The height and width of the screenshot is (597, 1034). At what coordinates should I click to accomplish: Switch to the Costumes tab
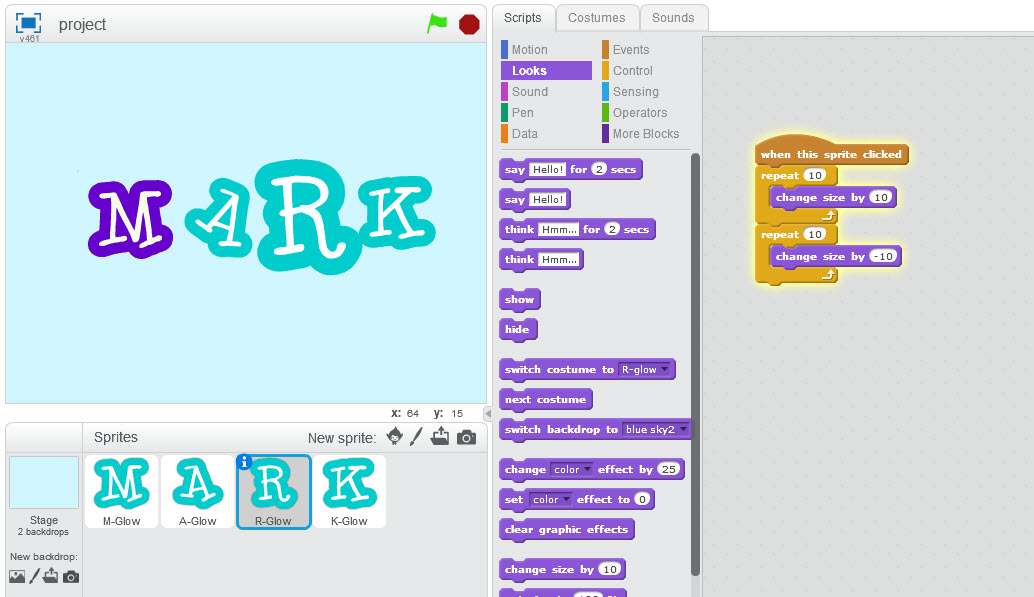coord(597,17)
